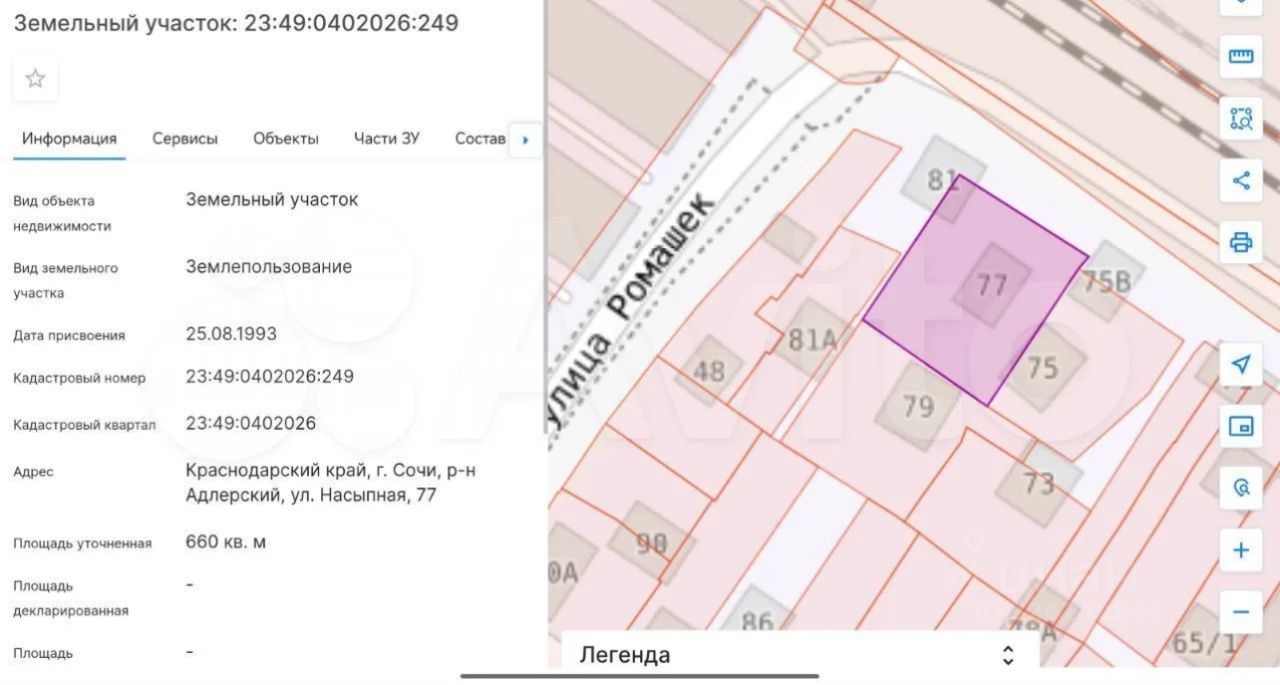Open the Состав tab
The image size is (1280, 685).
pos(480,139)
